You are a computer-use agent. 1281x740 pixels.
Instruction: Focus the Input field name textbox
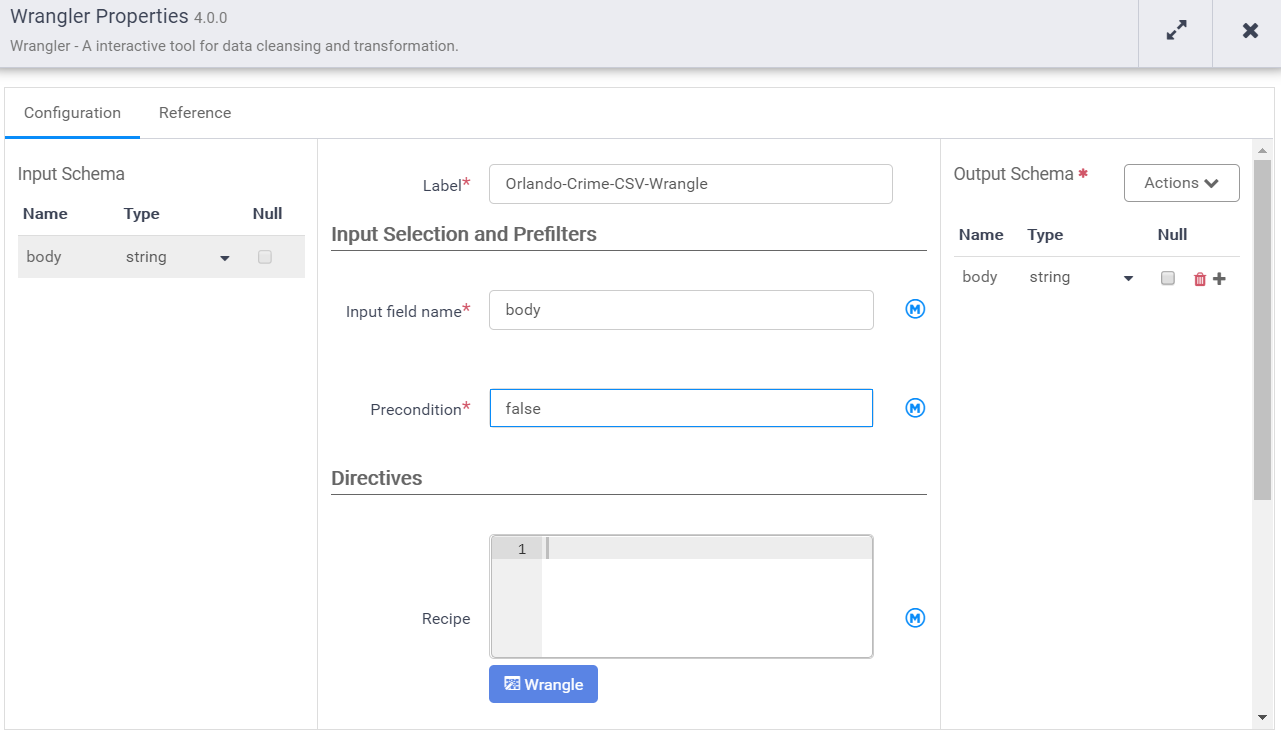coord(680,310)
